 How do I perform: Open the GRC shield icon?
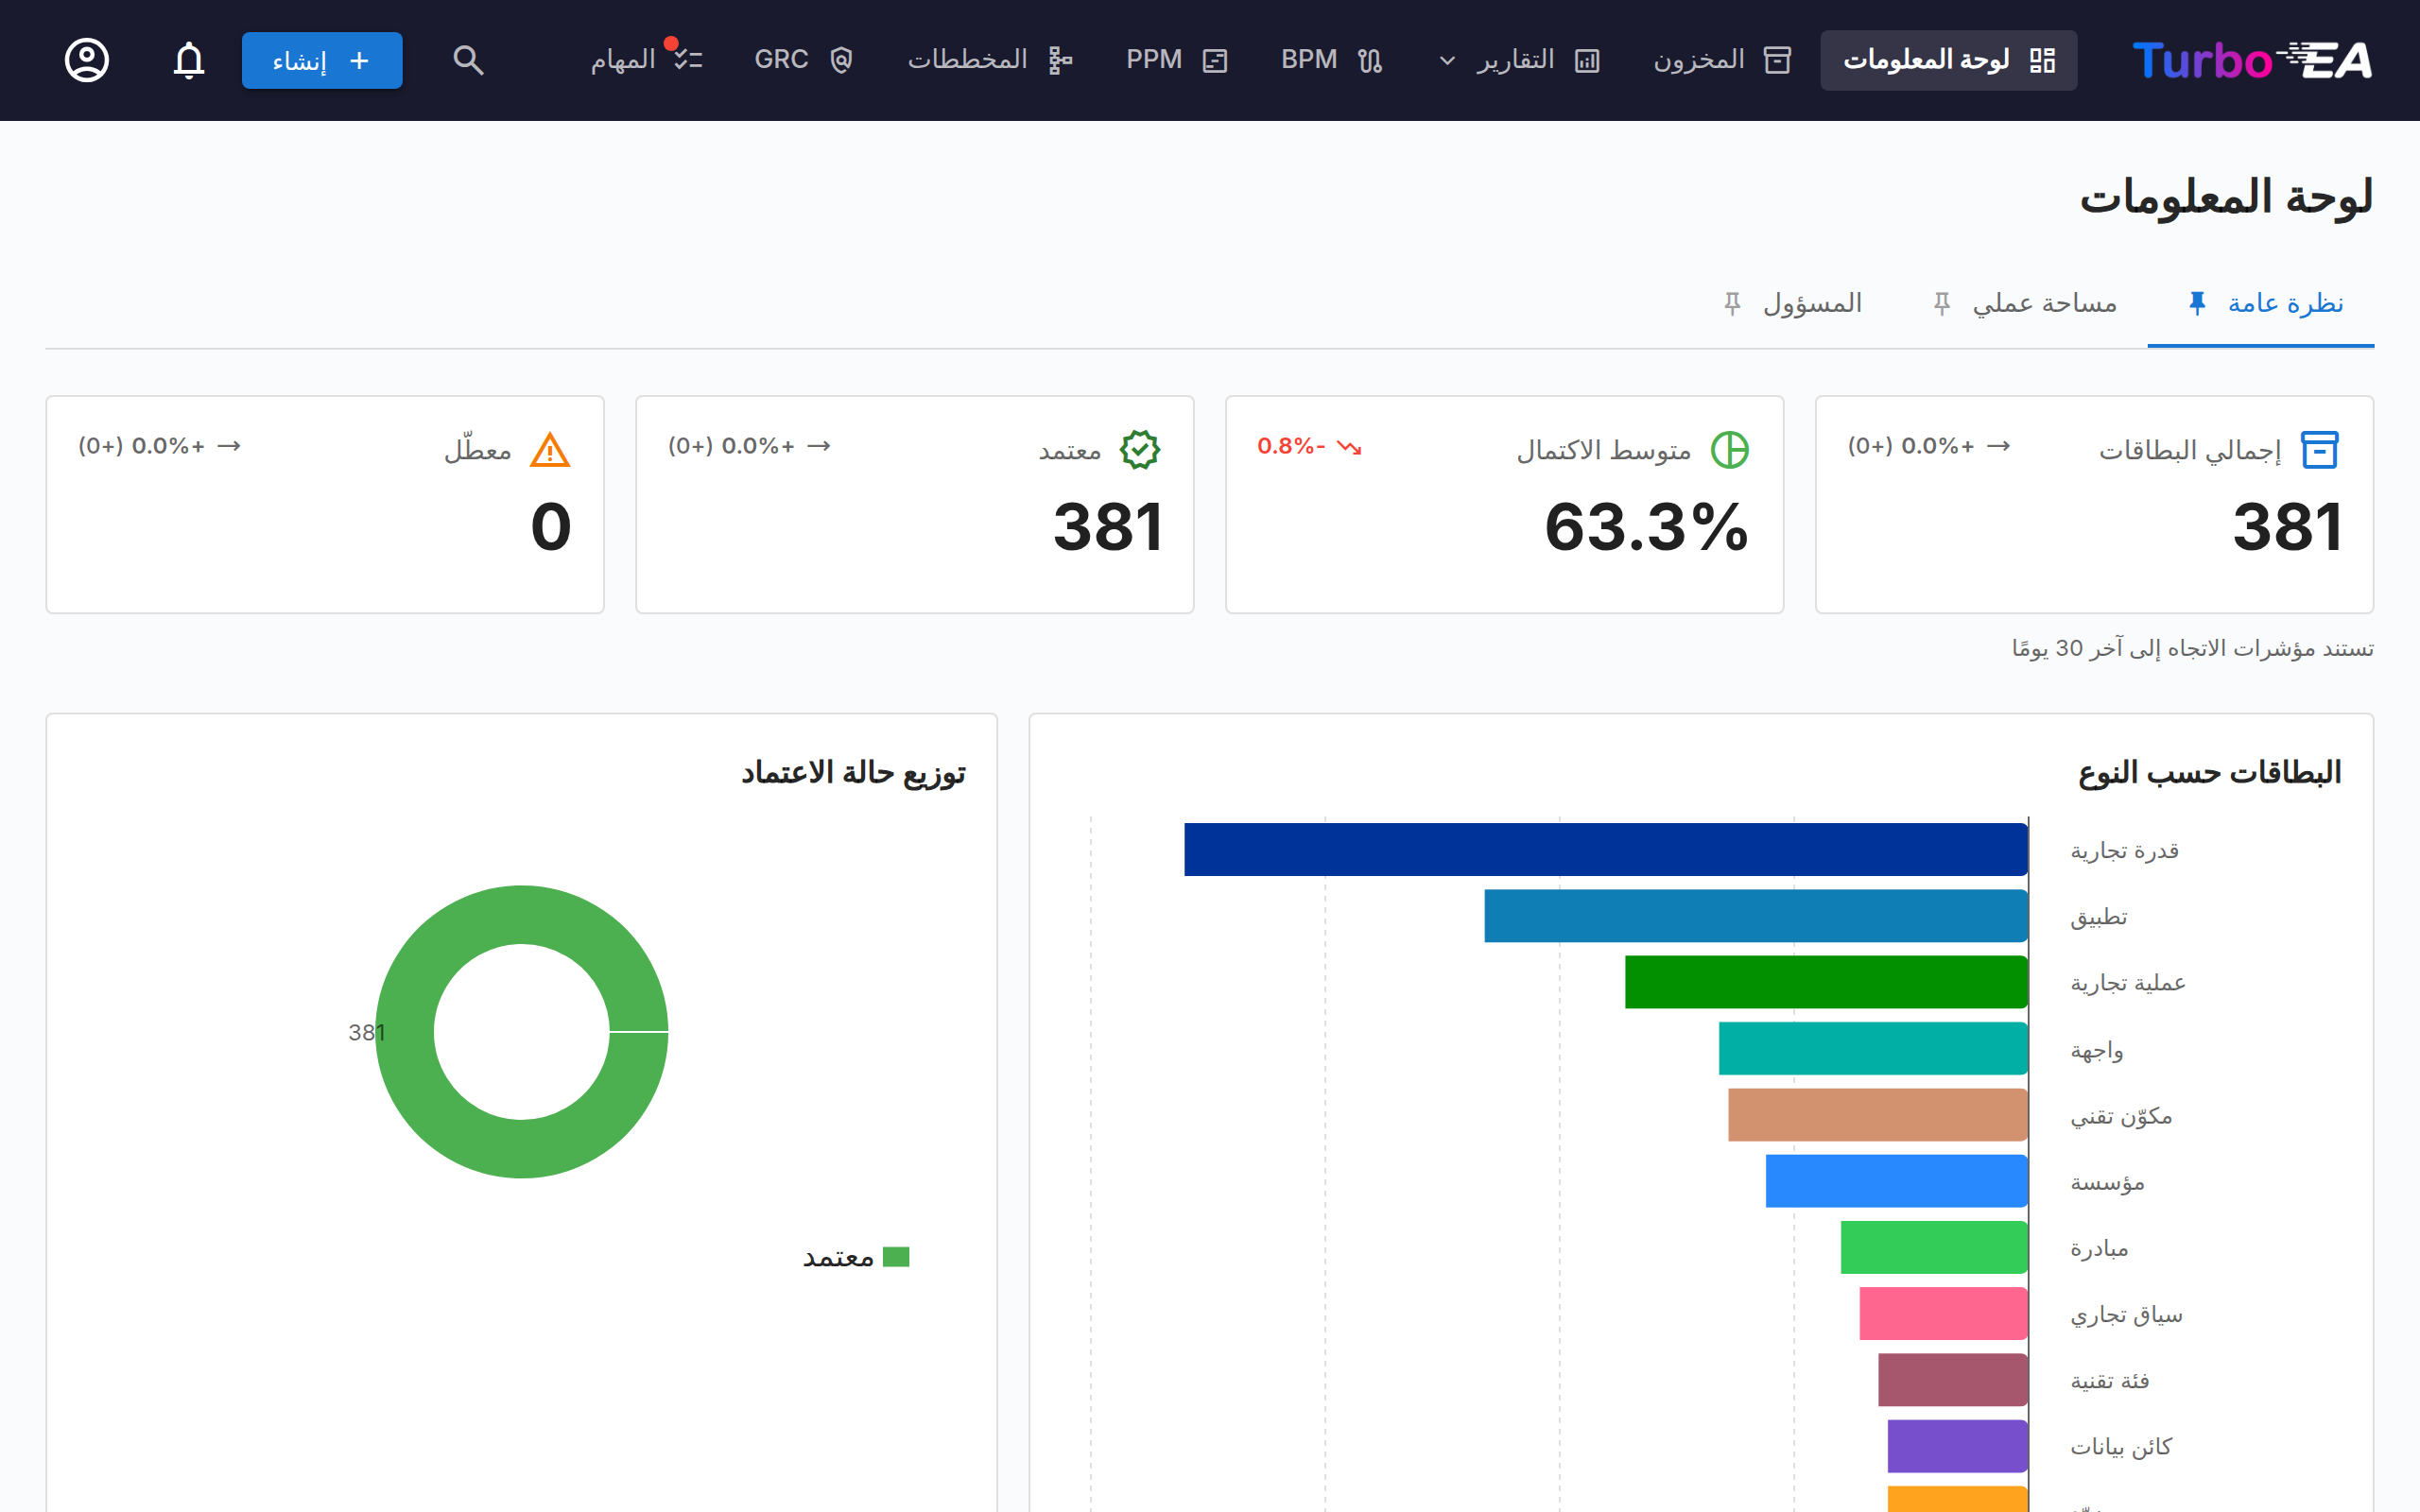click(842, 60)
